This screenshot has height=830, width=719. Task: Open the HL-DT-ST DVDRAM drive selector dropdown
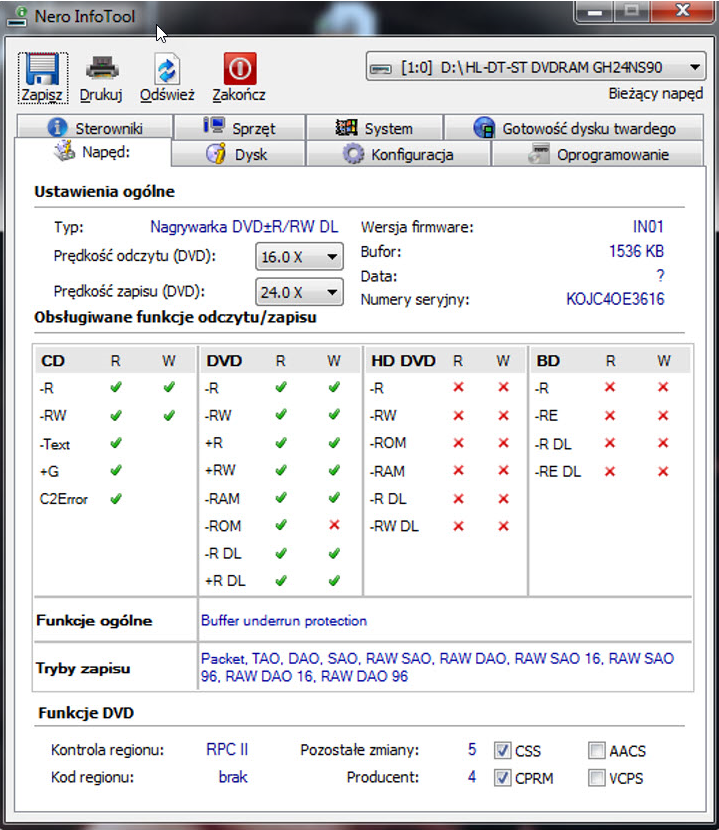tap(535, 67)
